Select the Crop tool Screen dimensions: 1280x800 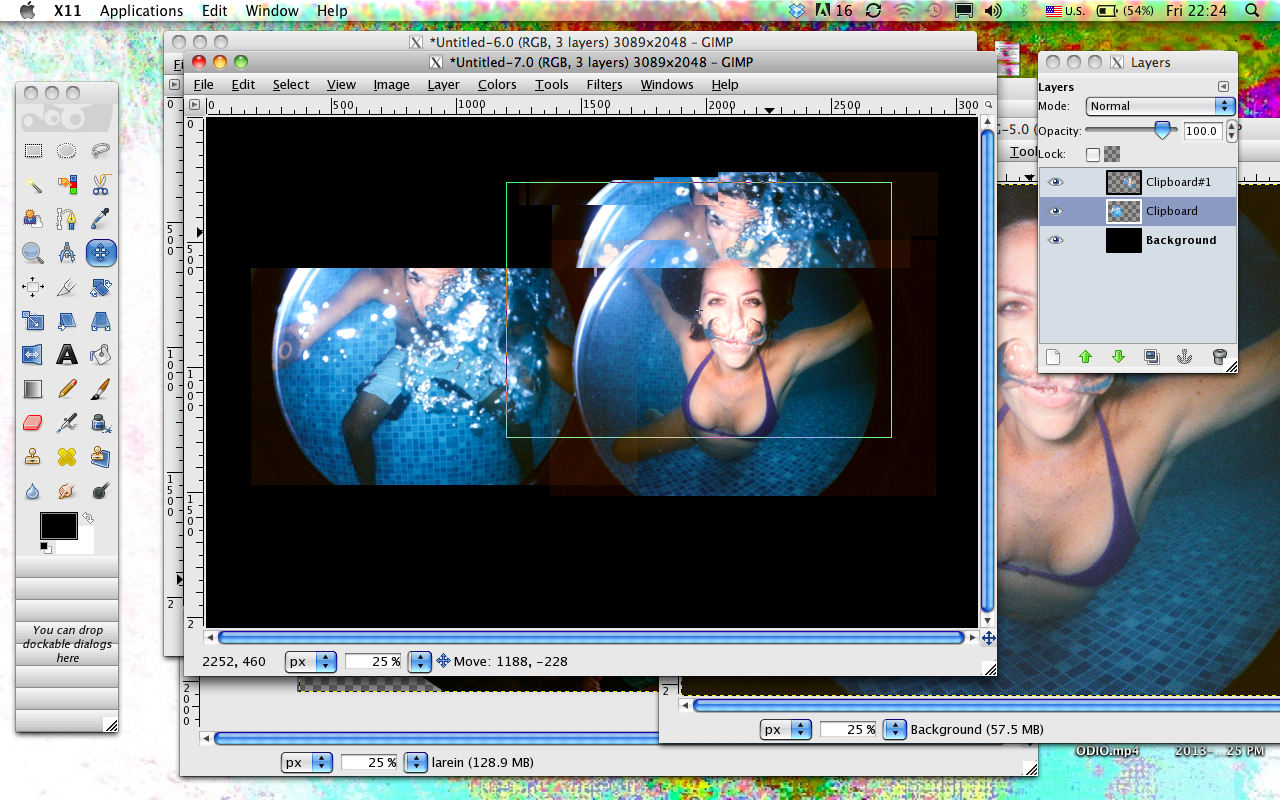67,288
